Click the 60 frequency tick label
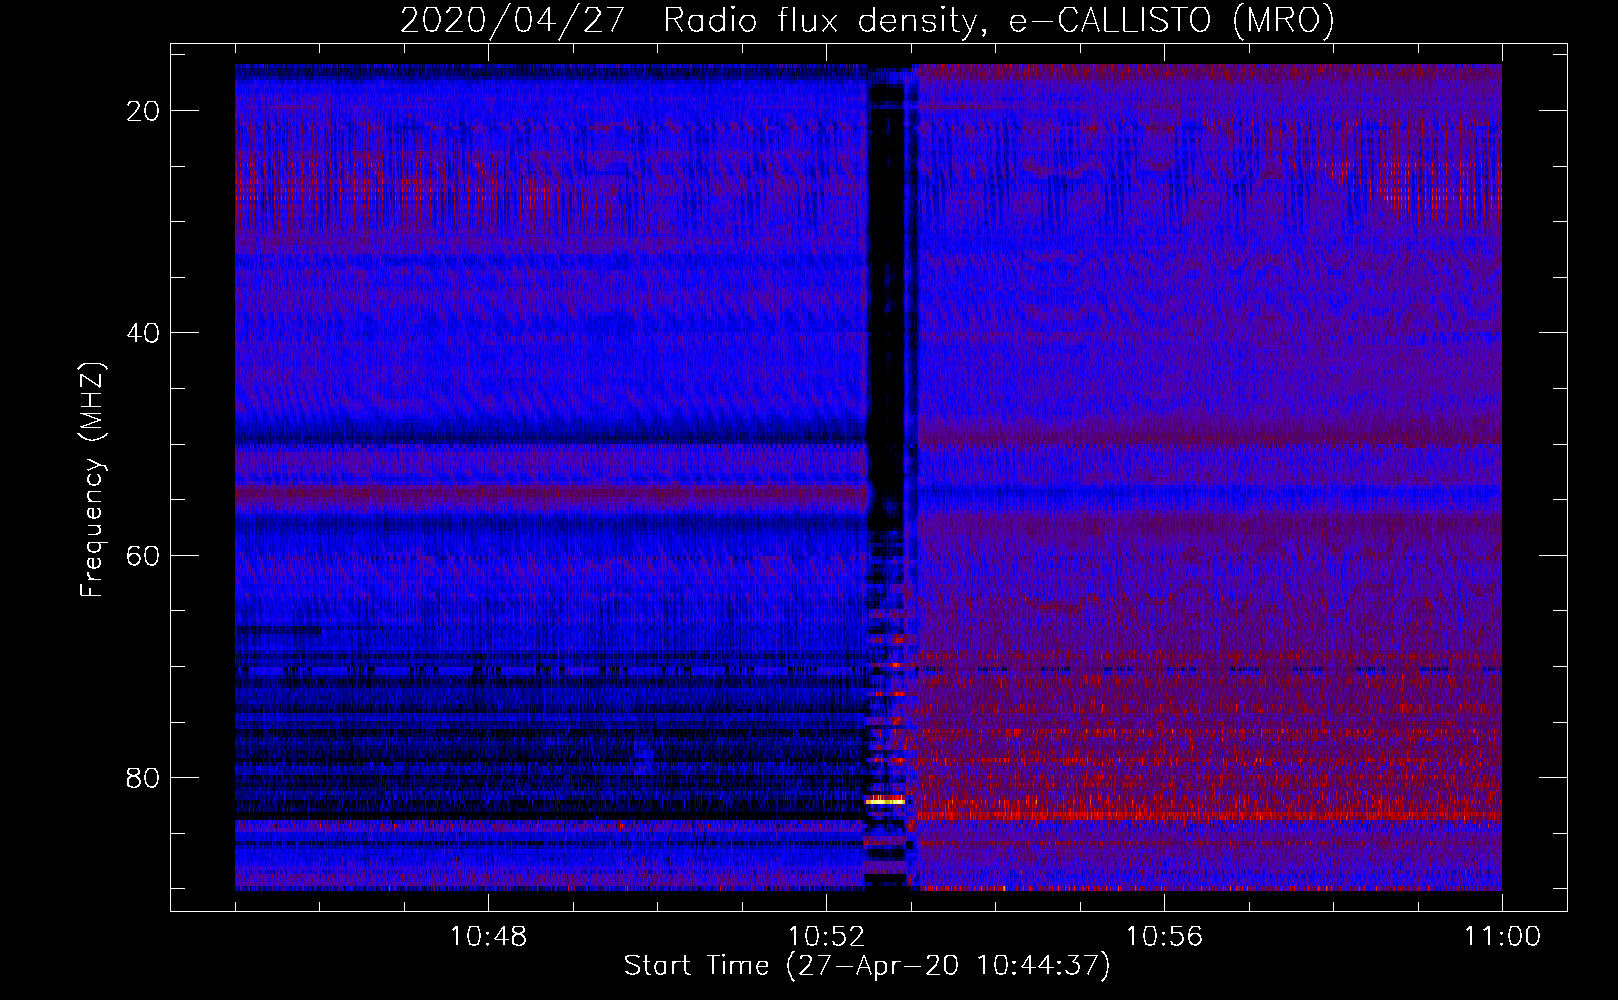This screenshot has height=1000, width=1618. (x=143, y=555)
